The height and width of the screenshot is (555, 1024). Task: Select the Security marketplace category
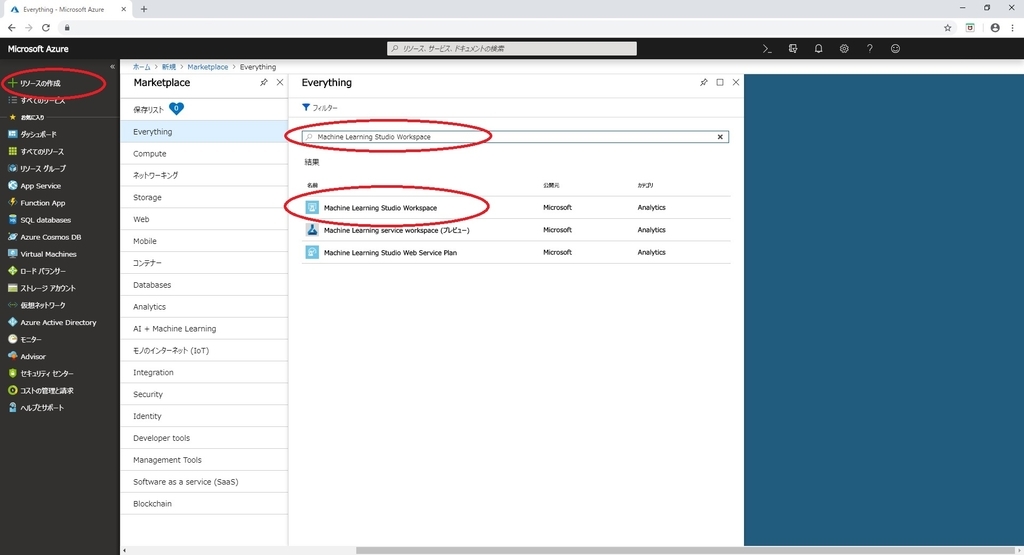[x=204, y=394]
